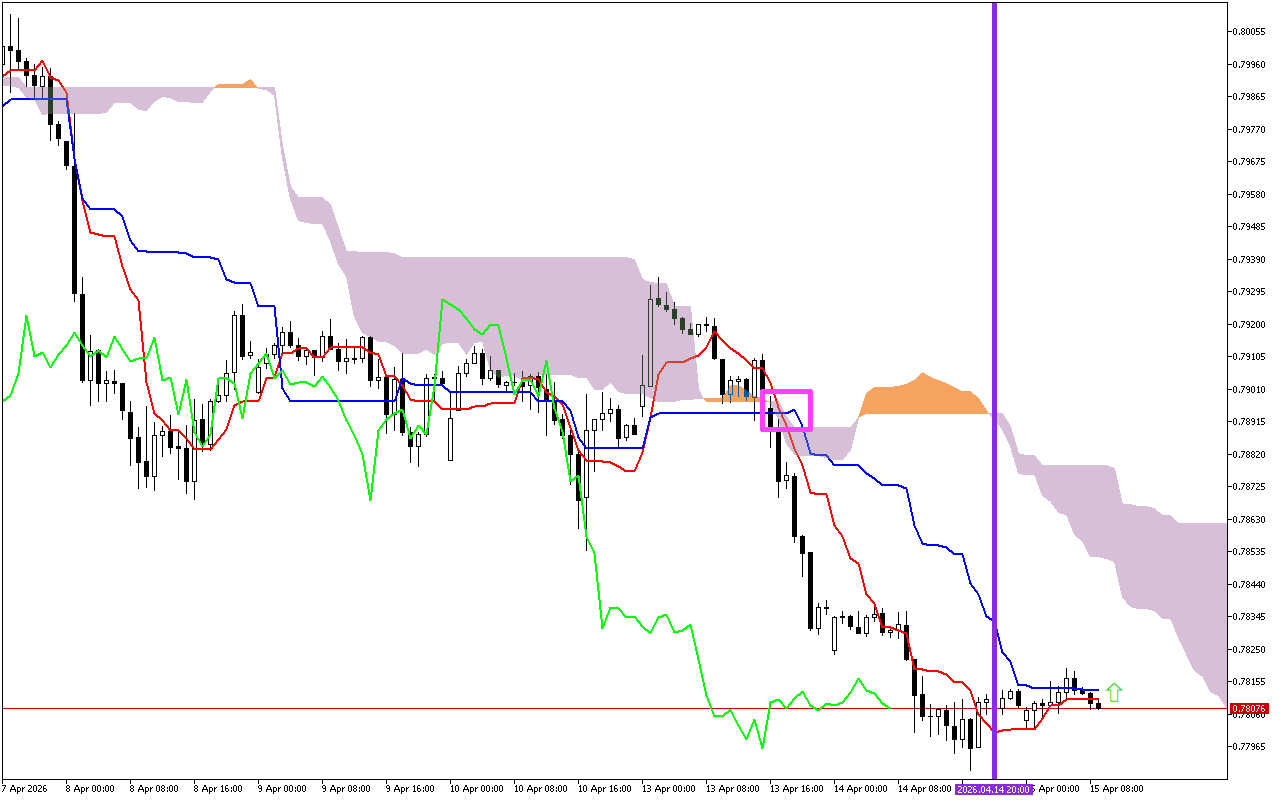
Task: Select the magenta rectangle on the chart
Action: pyautogui.click(x=787, y=410)
